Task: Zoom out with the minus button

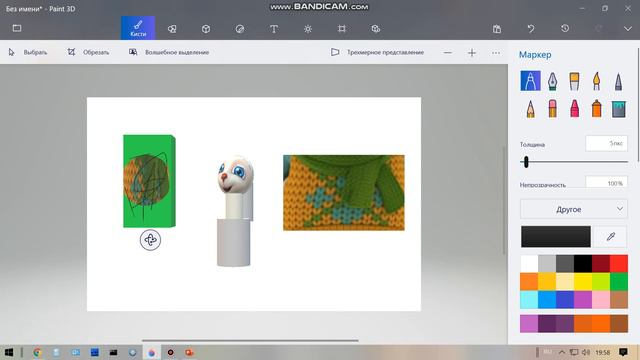Action: (448, 53)
